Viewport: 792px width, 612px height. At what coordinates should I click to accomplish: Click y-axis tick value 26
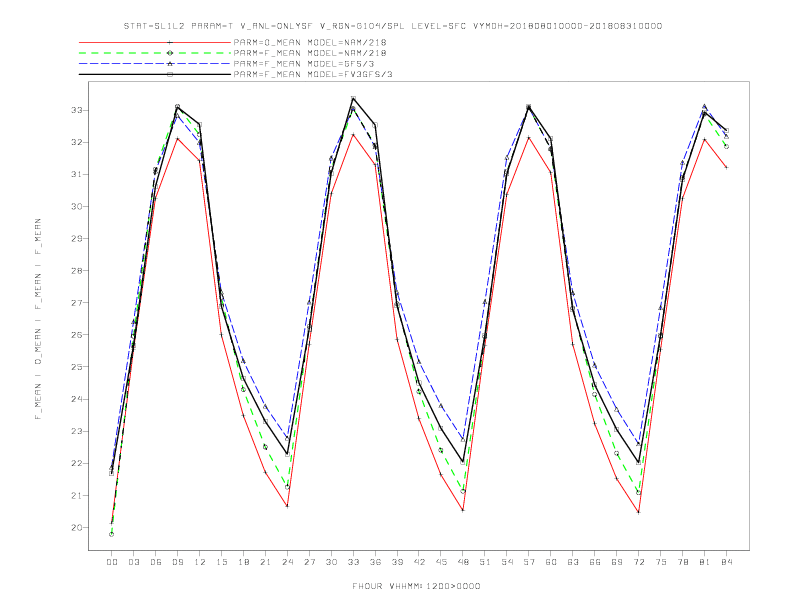point(77,335)
